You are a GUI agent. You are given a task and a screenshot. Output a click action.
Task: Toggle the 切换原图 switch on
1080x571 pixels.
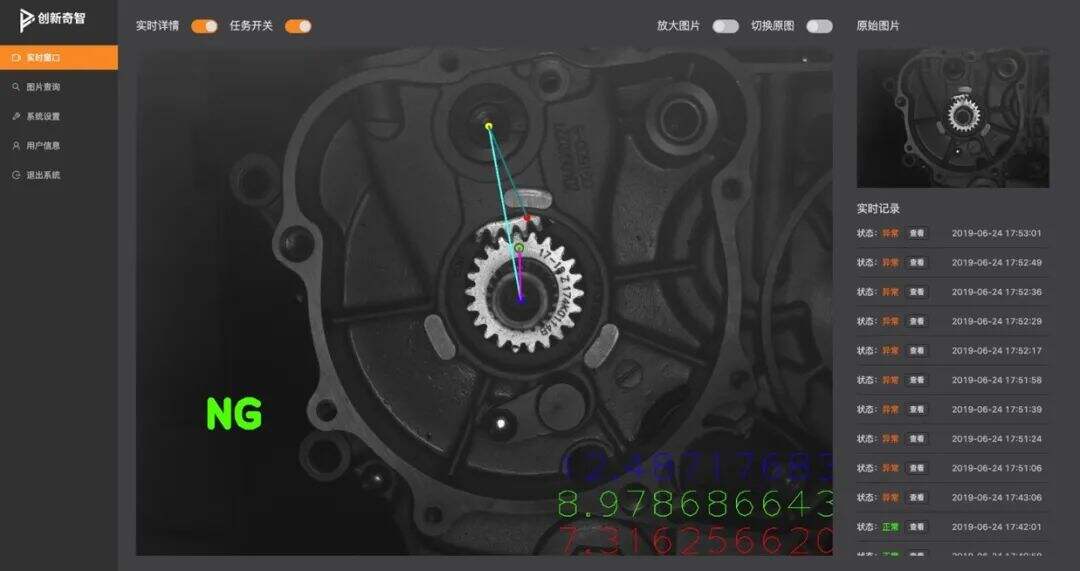819,26
